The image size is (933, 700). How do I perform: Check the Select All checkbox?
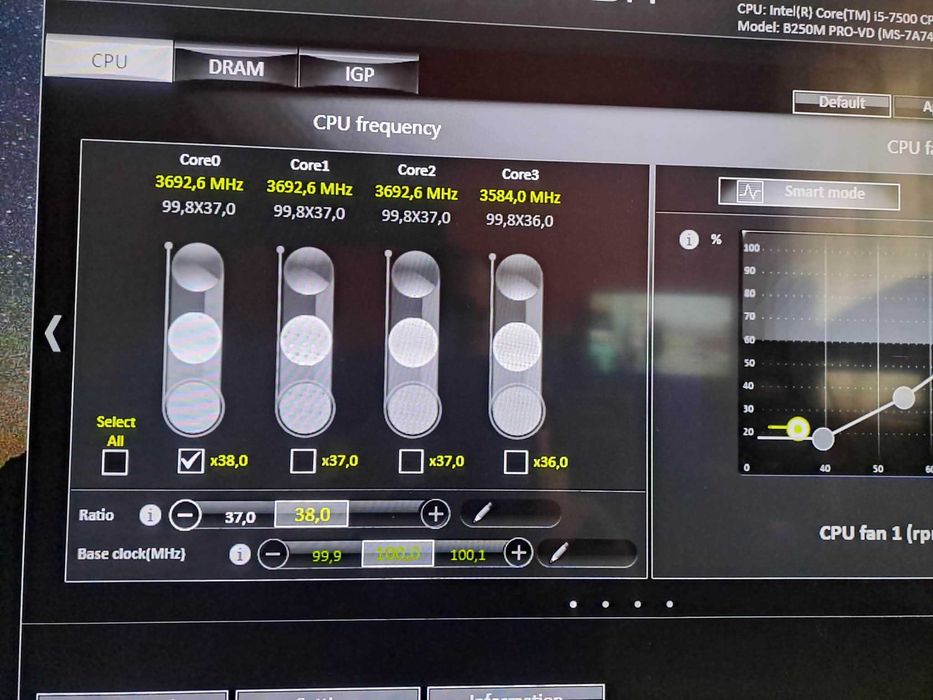(x=115, y=462)
